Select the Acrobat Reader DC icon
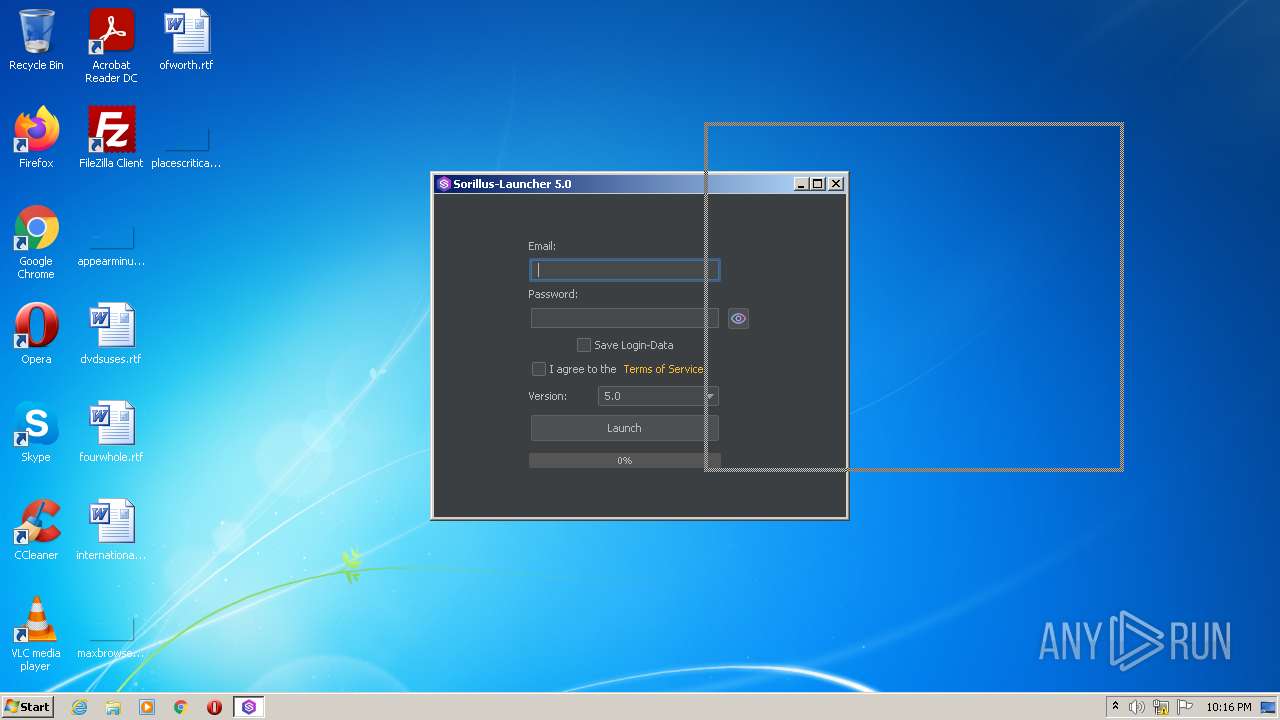The image size is (1280, 720). click(x=111, y=46)
